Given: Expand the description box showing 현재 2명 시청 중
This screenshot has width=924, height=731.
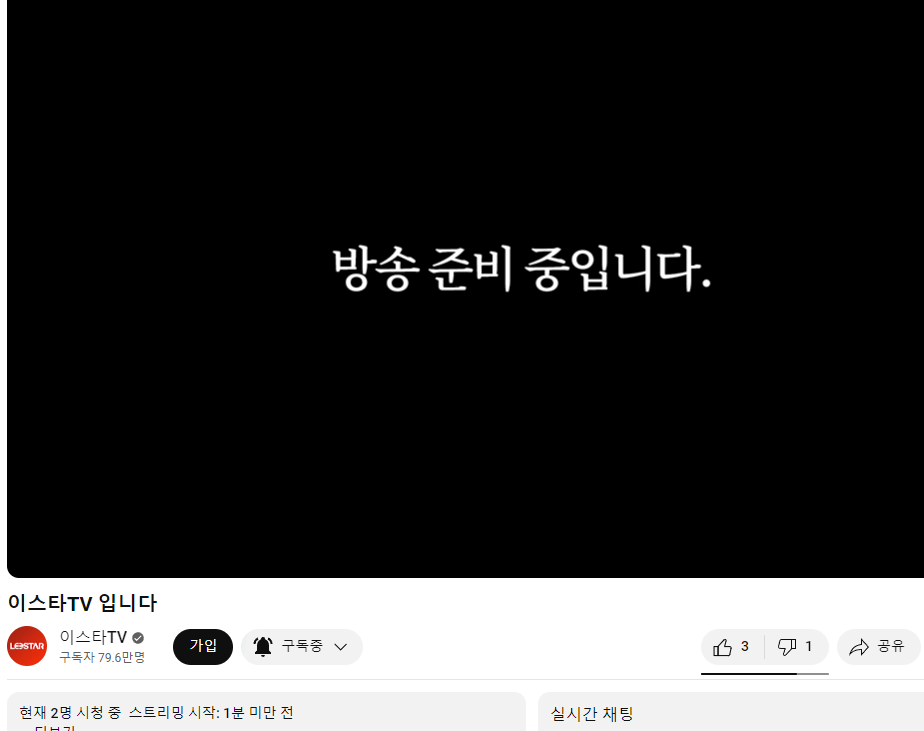Looking at the screenshot, I should (266, 712).
